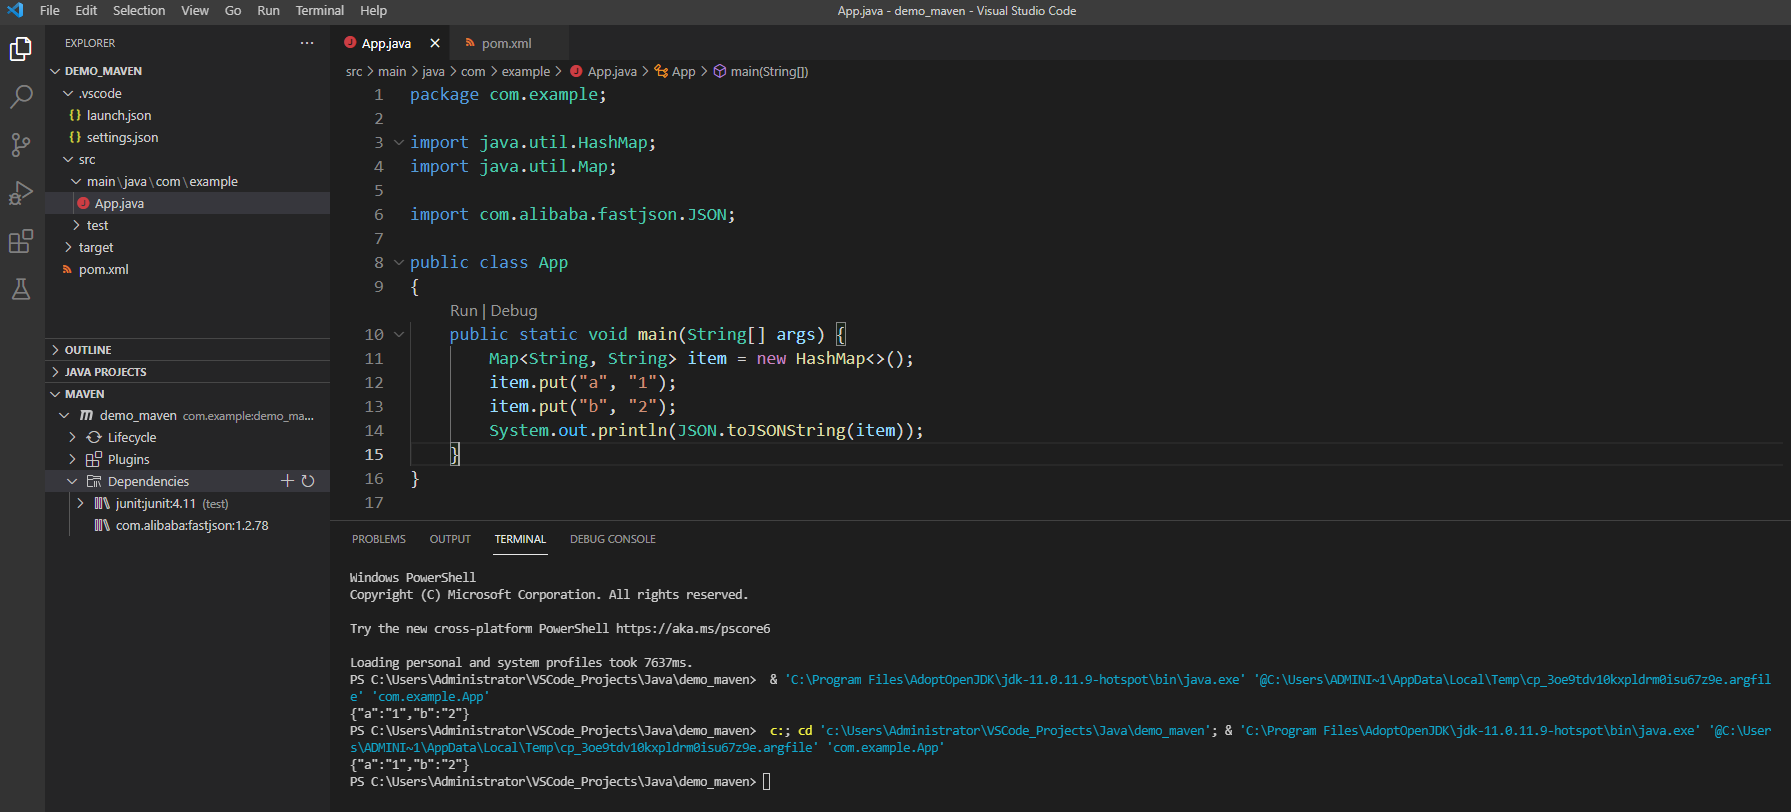Click settings.json braces file icon

click(75, 137)
